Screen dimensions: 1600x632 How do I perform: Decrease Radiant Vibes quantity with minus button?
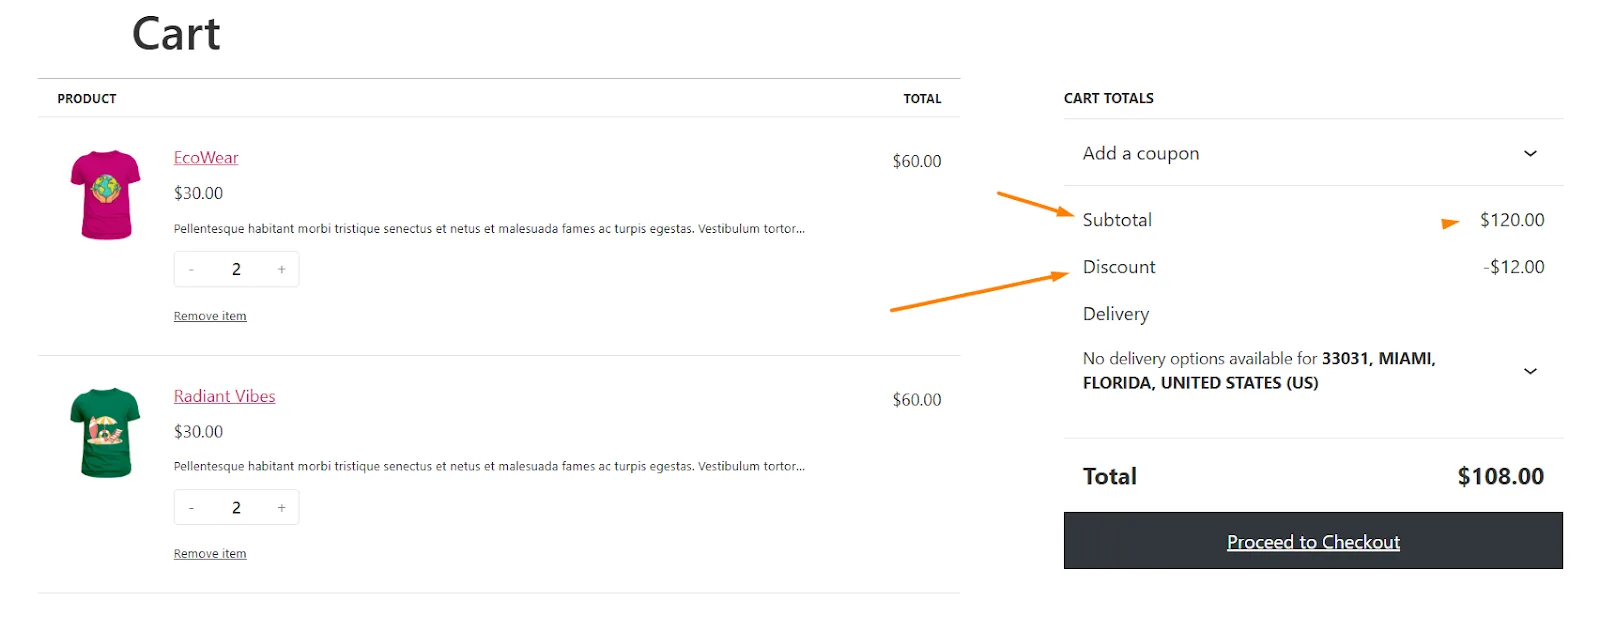coord(191,508)
